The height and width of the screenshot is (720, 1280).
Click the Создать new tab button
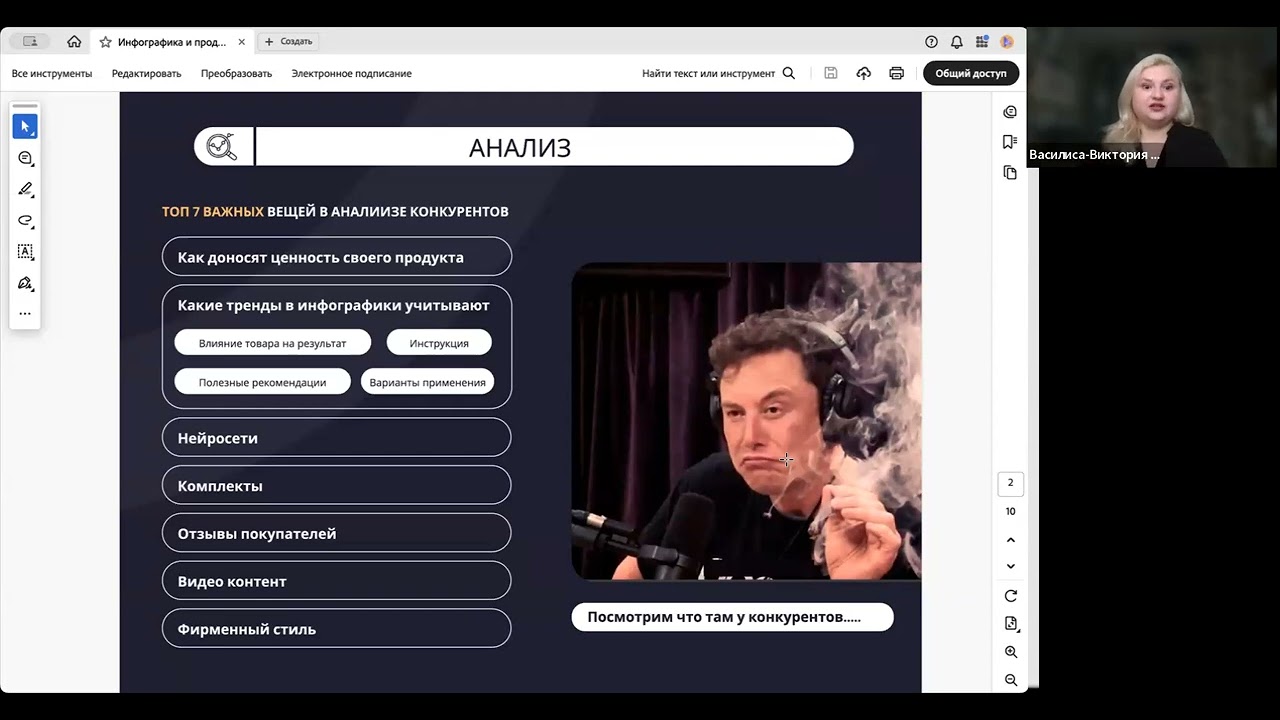(x=289, y=42)
